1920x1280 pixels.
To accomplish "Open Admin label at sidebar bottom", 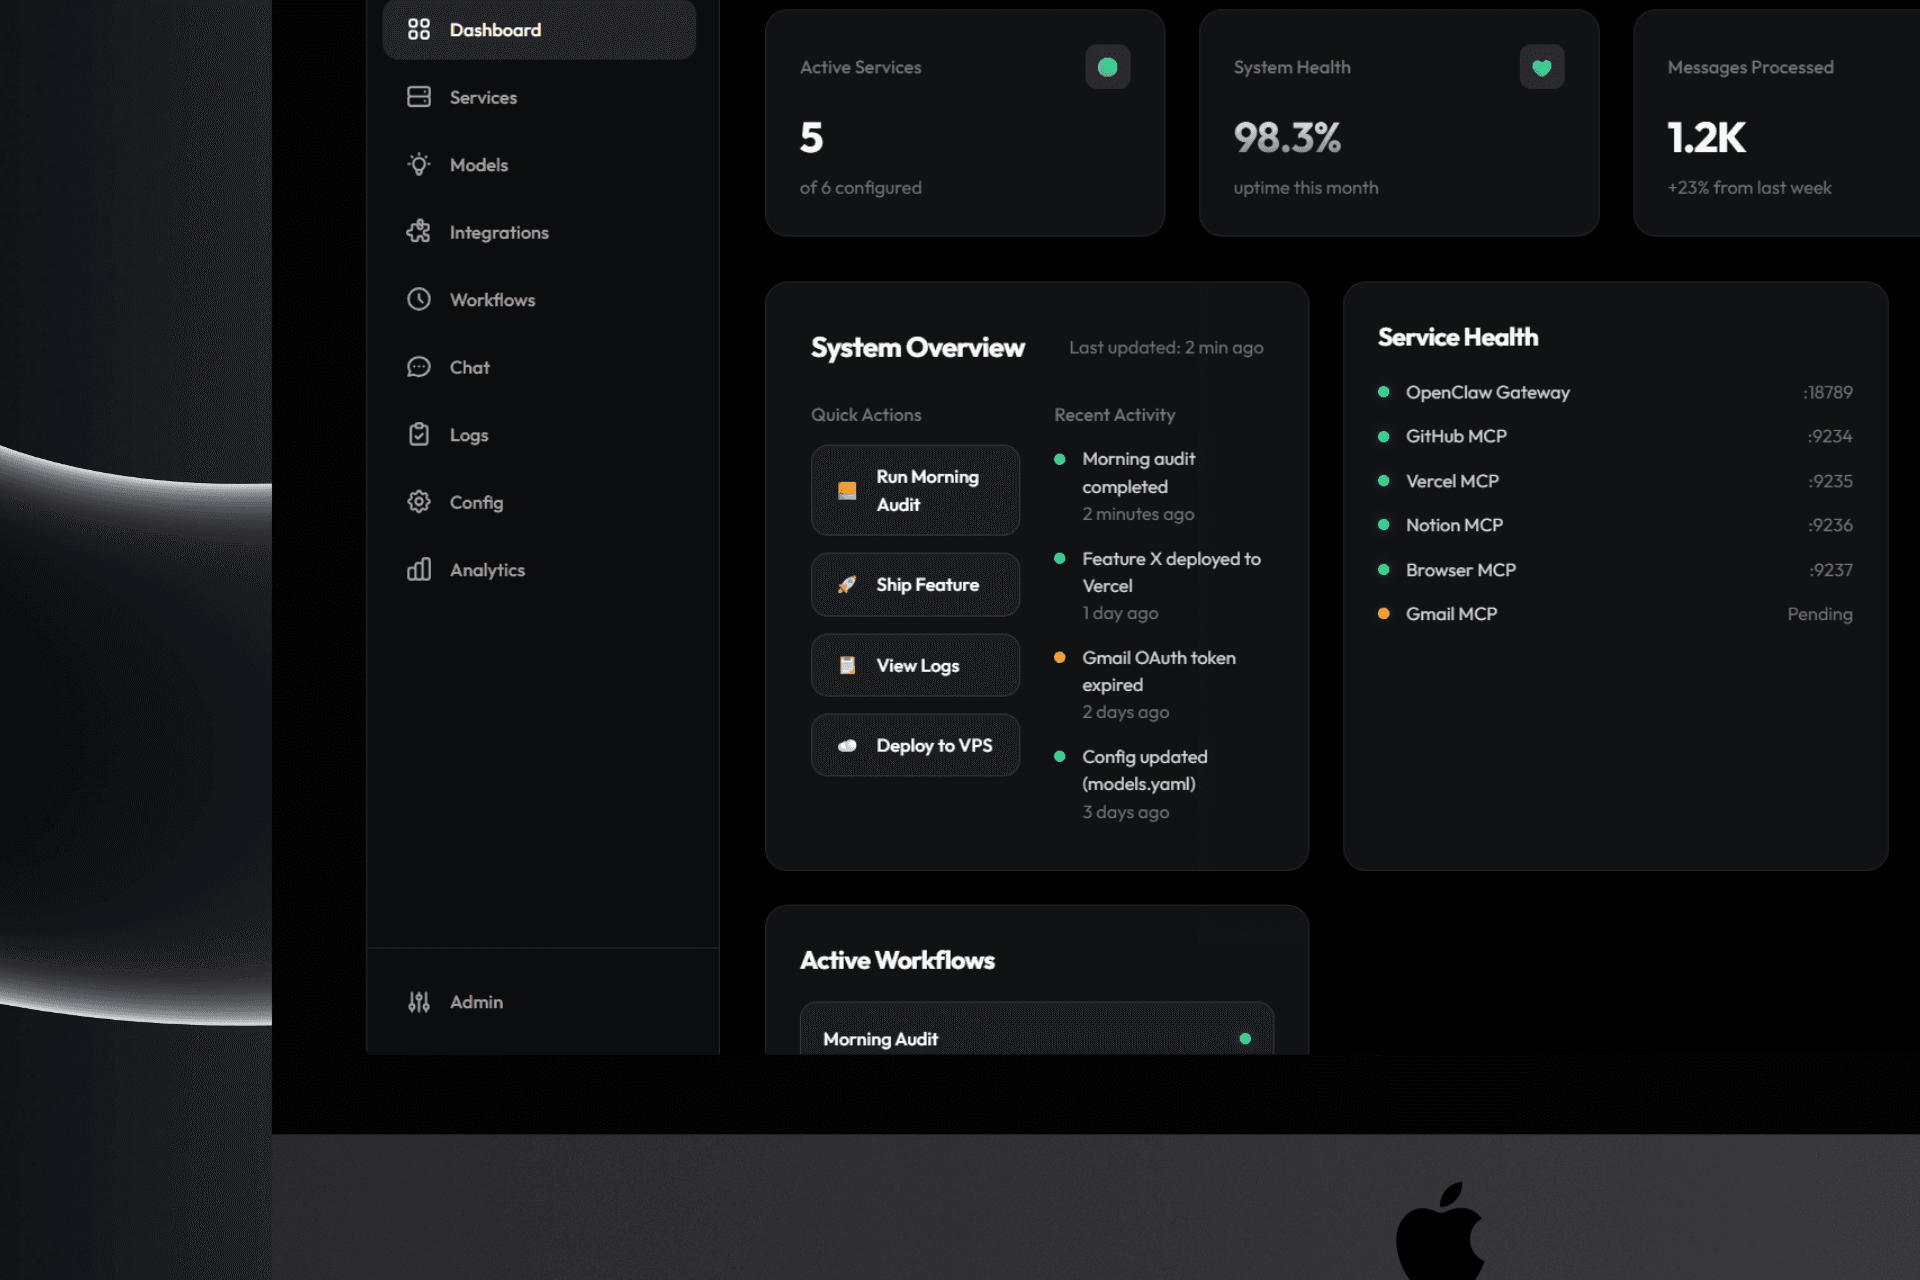I will click(x=476, y=1002).
